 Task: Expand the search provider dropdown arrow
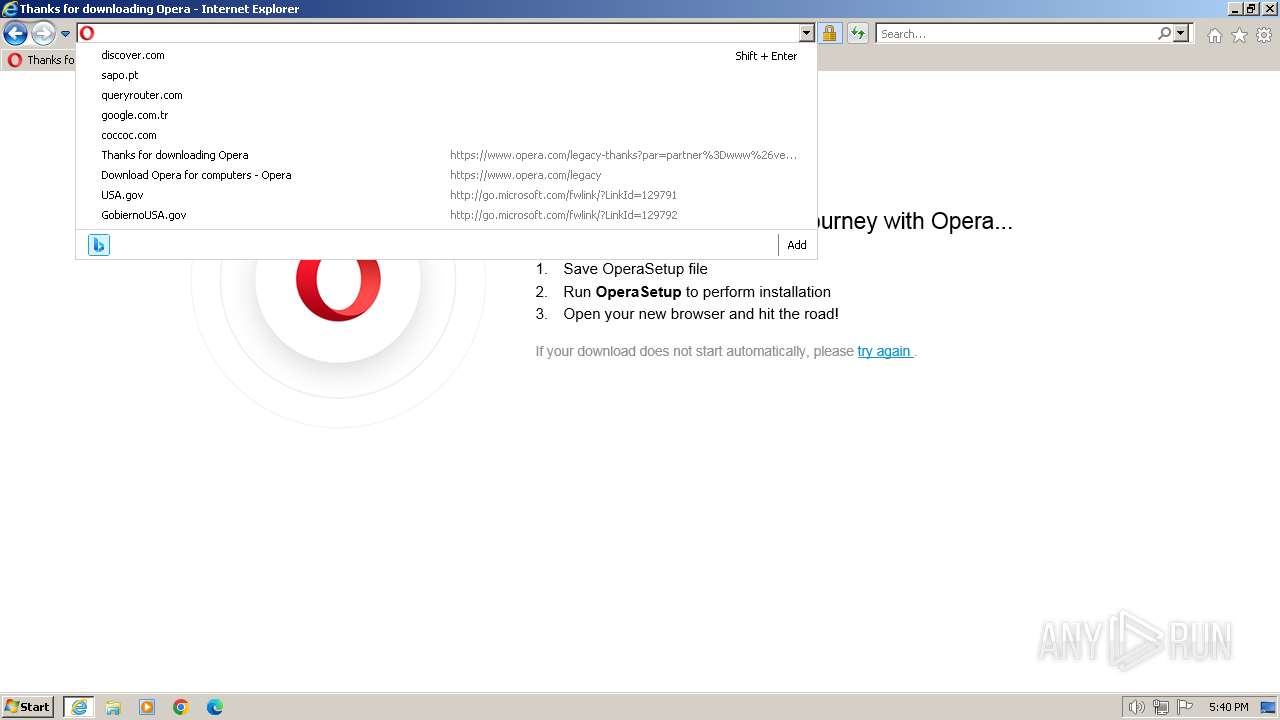tap(1181, 33)
